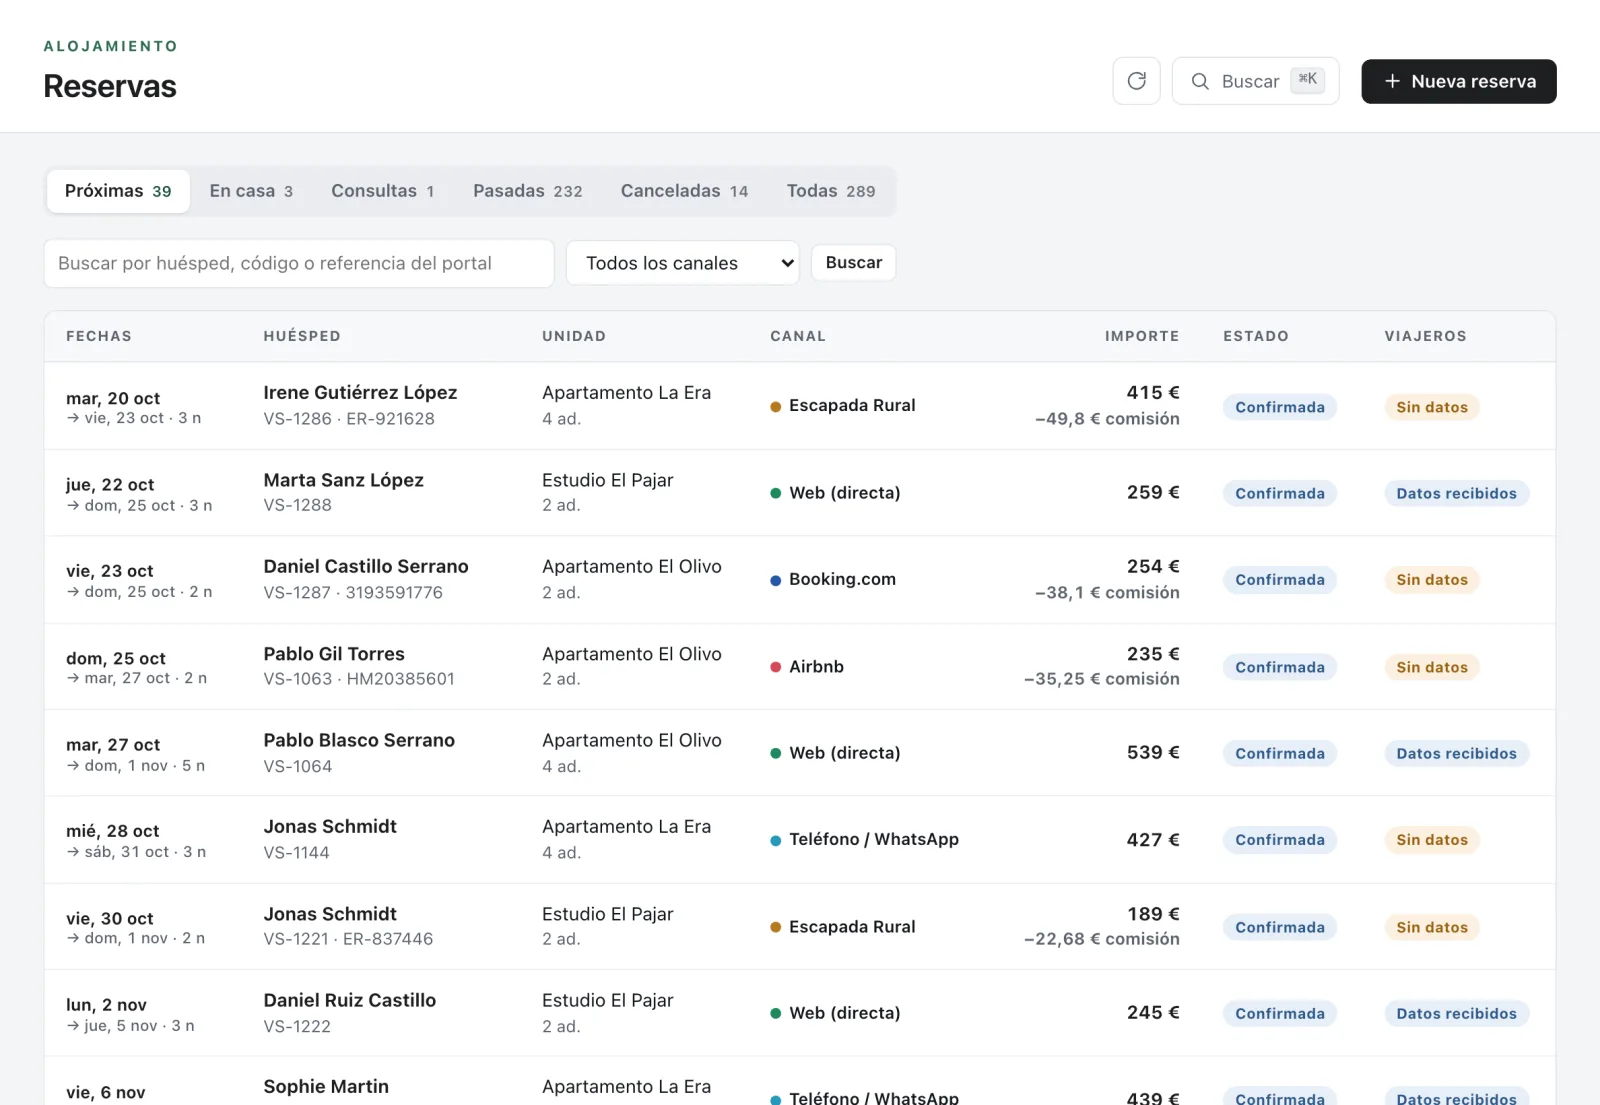Click the plus icon in Nueva reserva
The image size is (1600, 1105).
tap(1392, 81)
